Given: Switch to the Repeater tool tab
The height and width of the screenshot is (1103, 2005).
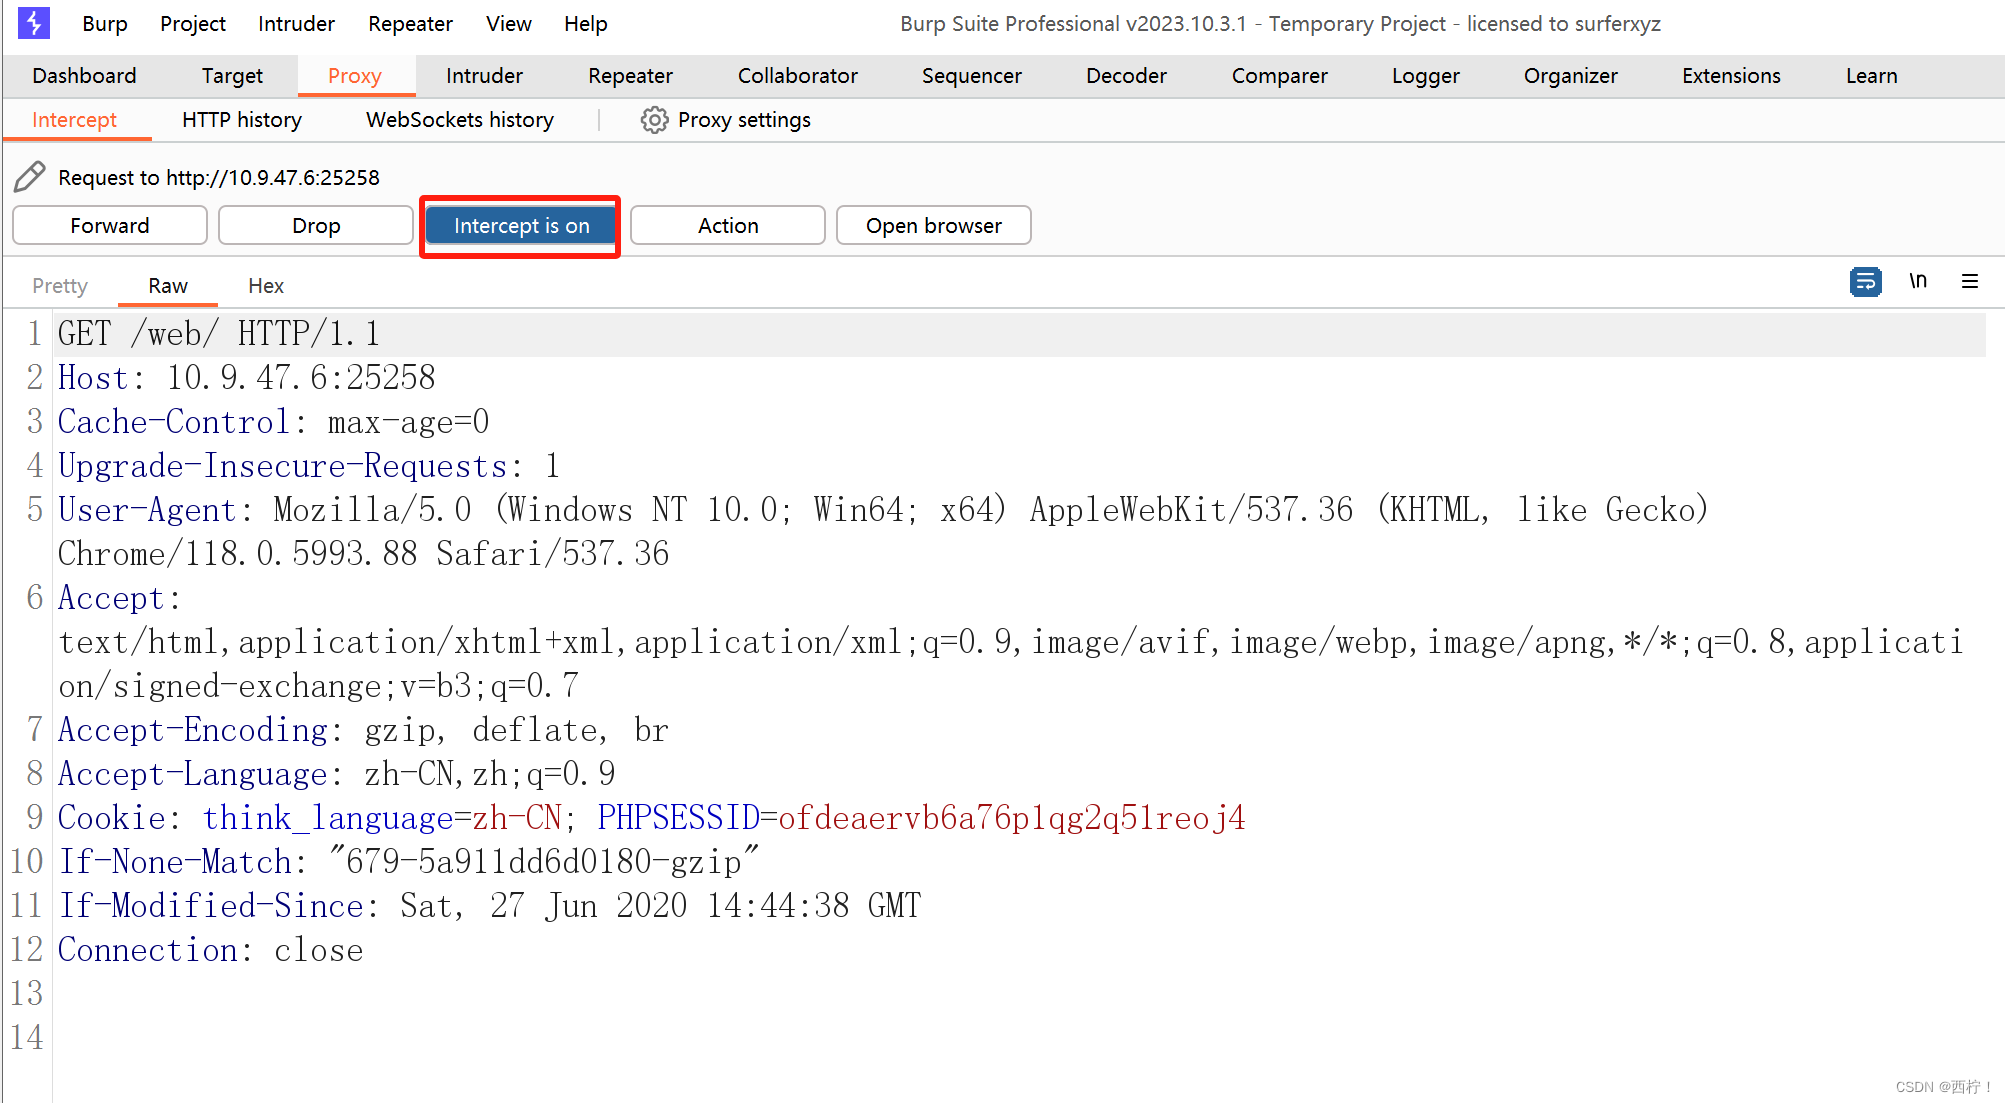Looking at the screenshot, I should click(630, 76).
